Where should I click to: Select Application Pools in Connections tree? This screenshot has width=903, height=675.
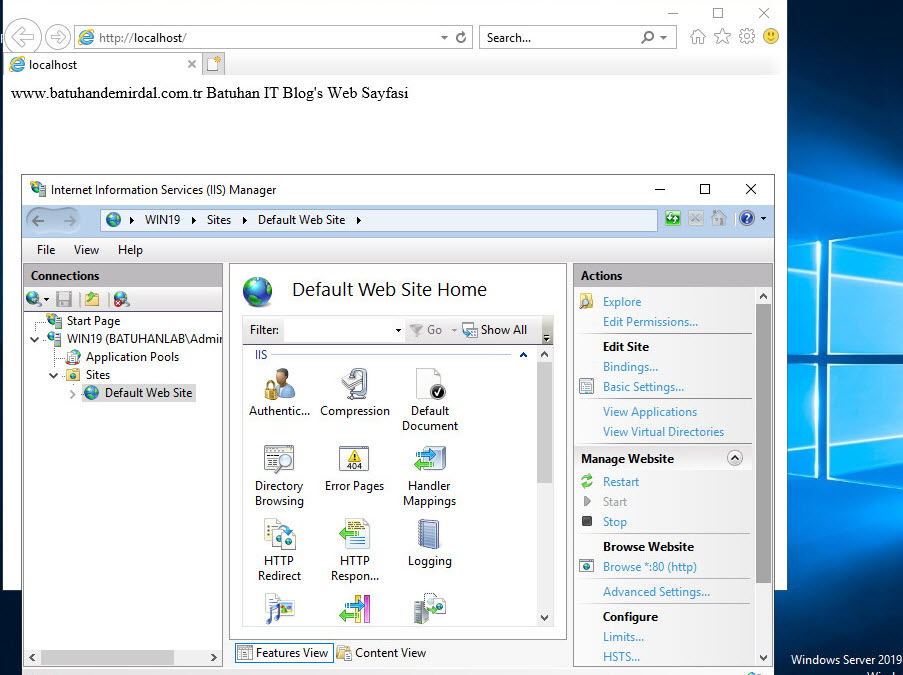132,357
